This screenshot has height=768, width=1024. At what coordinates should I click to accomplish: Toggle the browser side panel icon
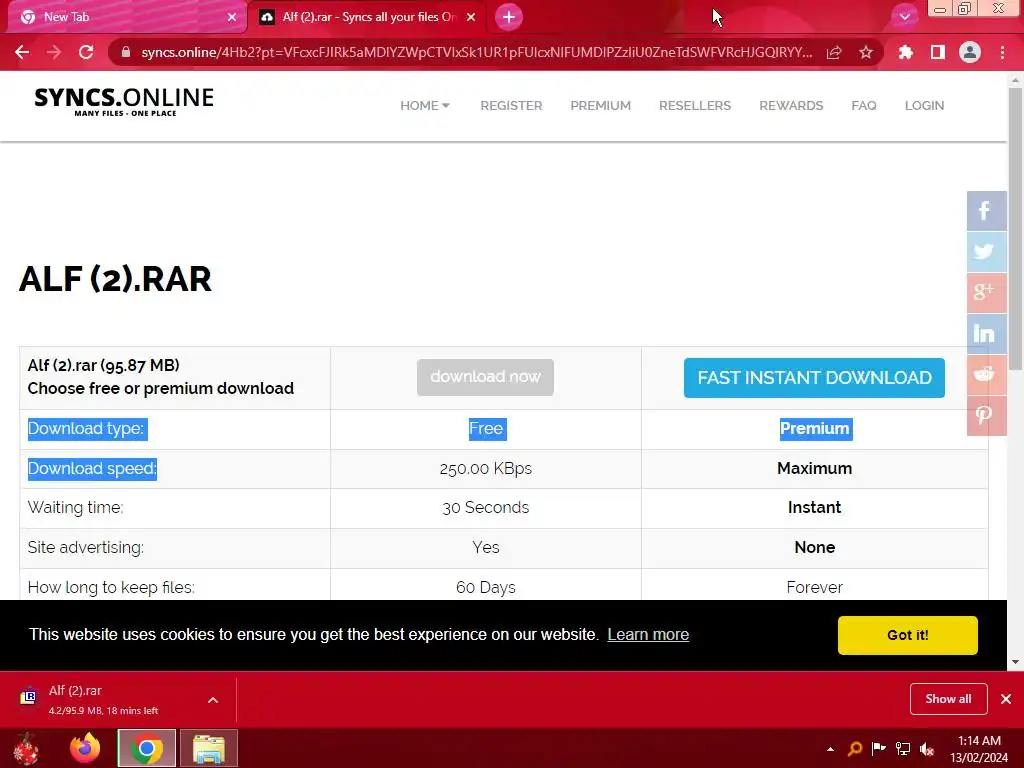[x=938, y=52]
